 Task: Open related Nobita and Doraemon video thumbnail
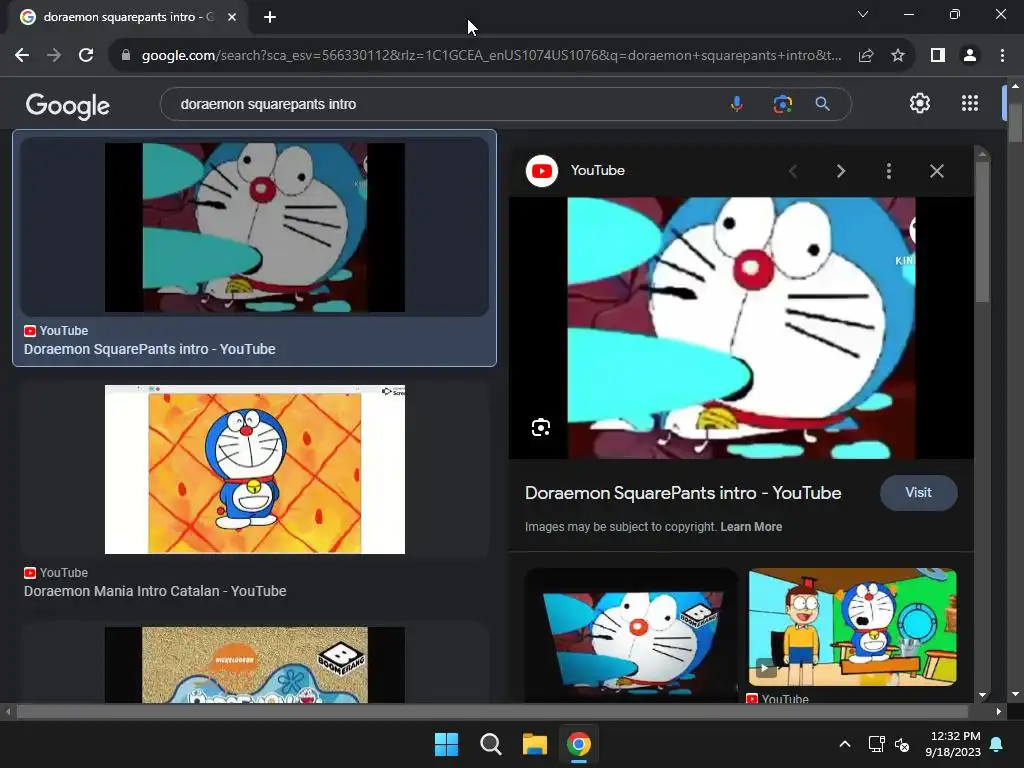pyautogui.click(x=853, y=627)
